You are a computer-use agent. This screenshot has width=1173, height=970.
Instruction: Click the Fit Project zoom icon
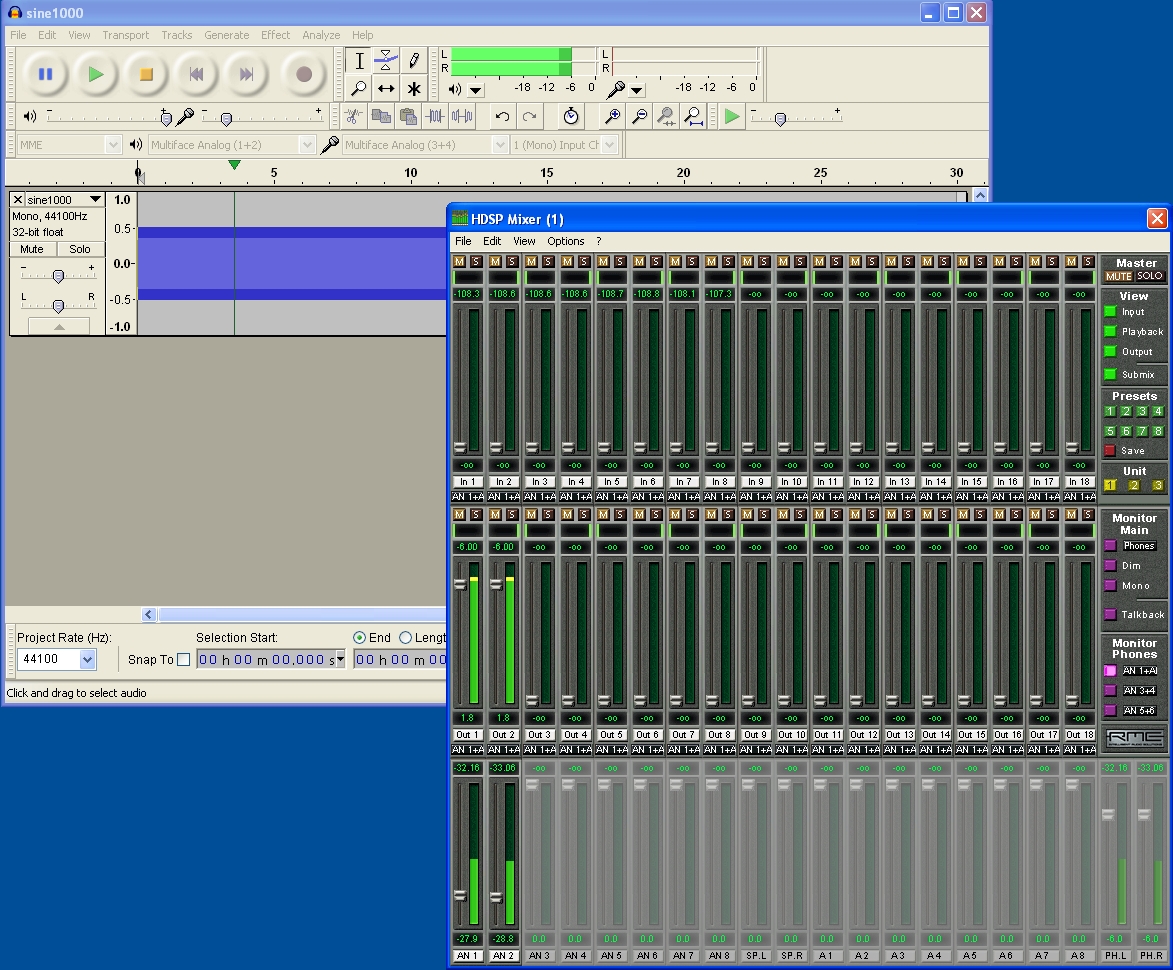tap(693, 116)
